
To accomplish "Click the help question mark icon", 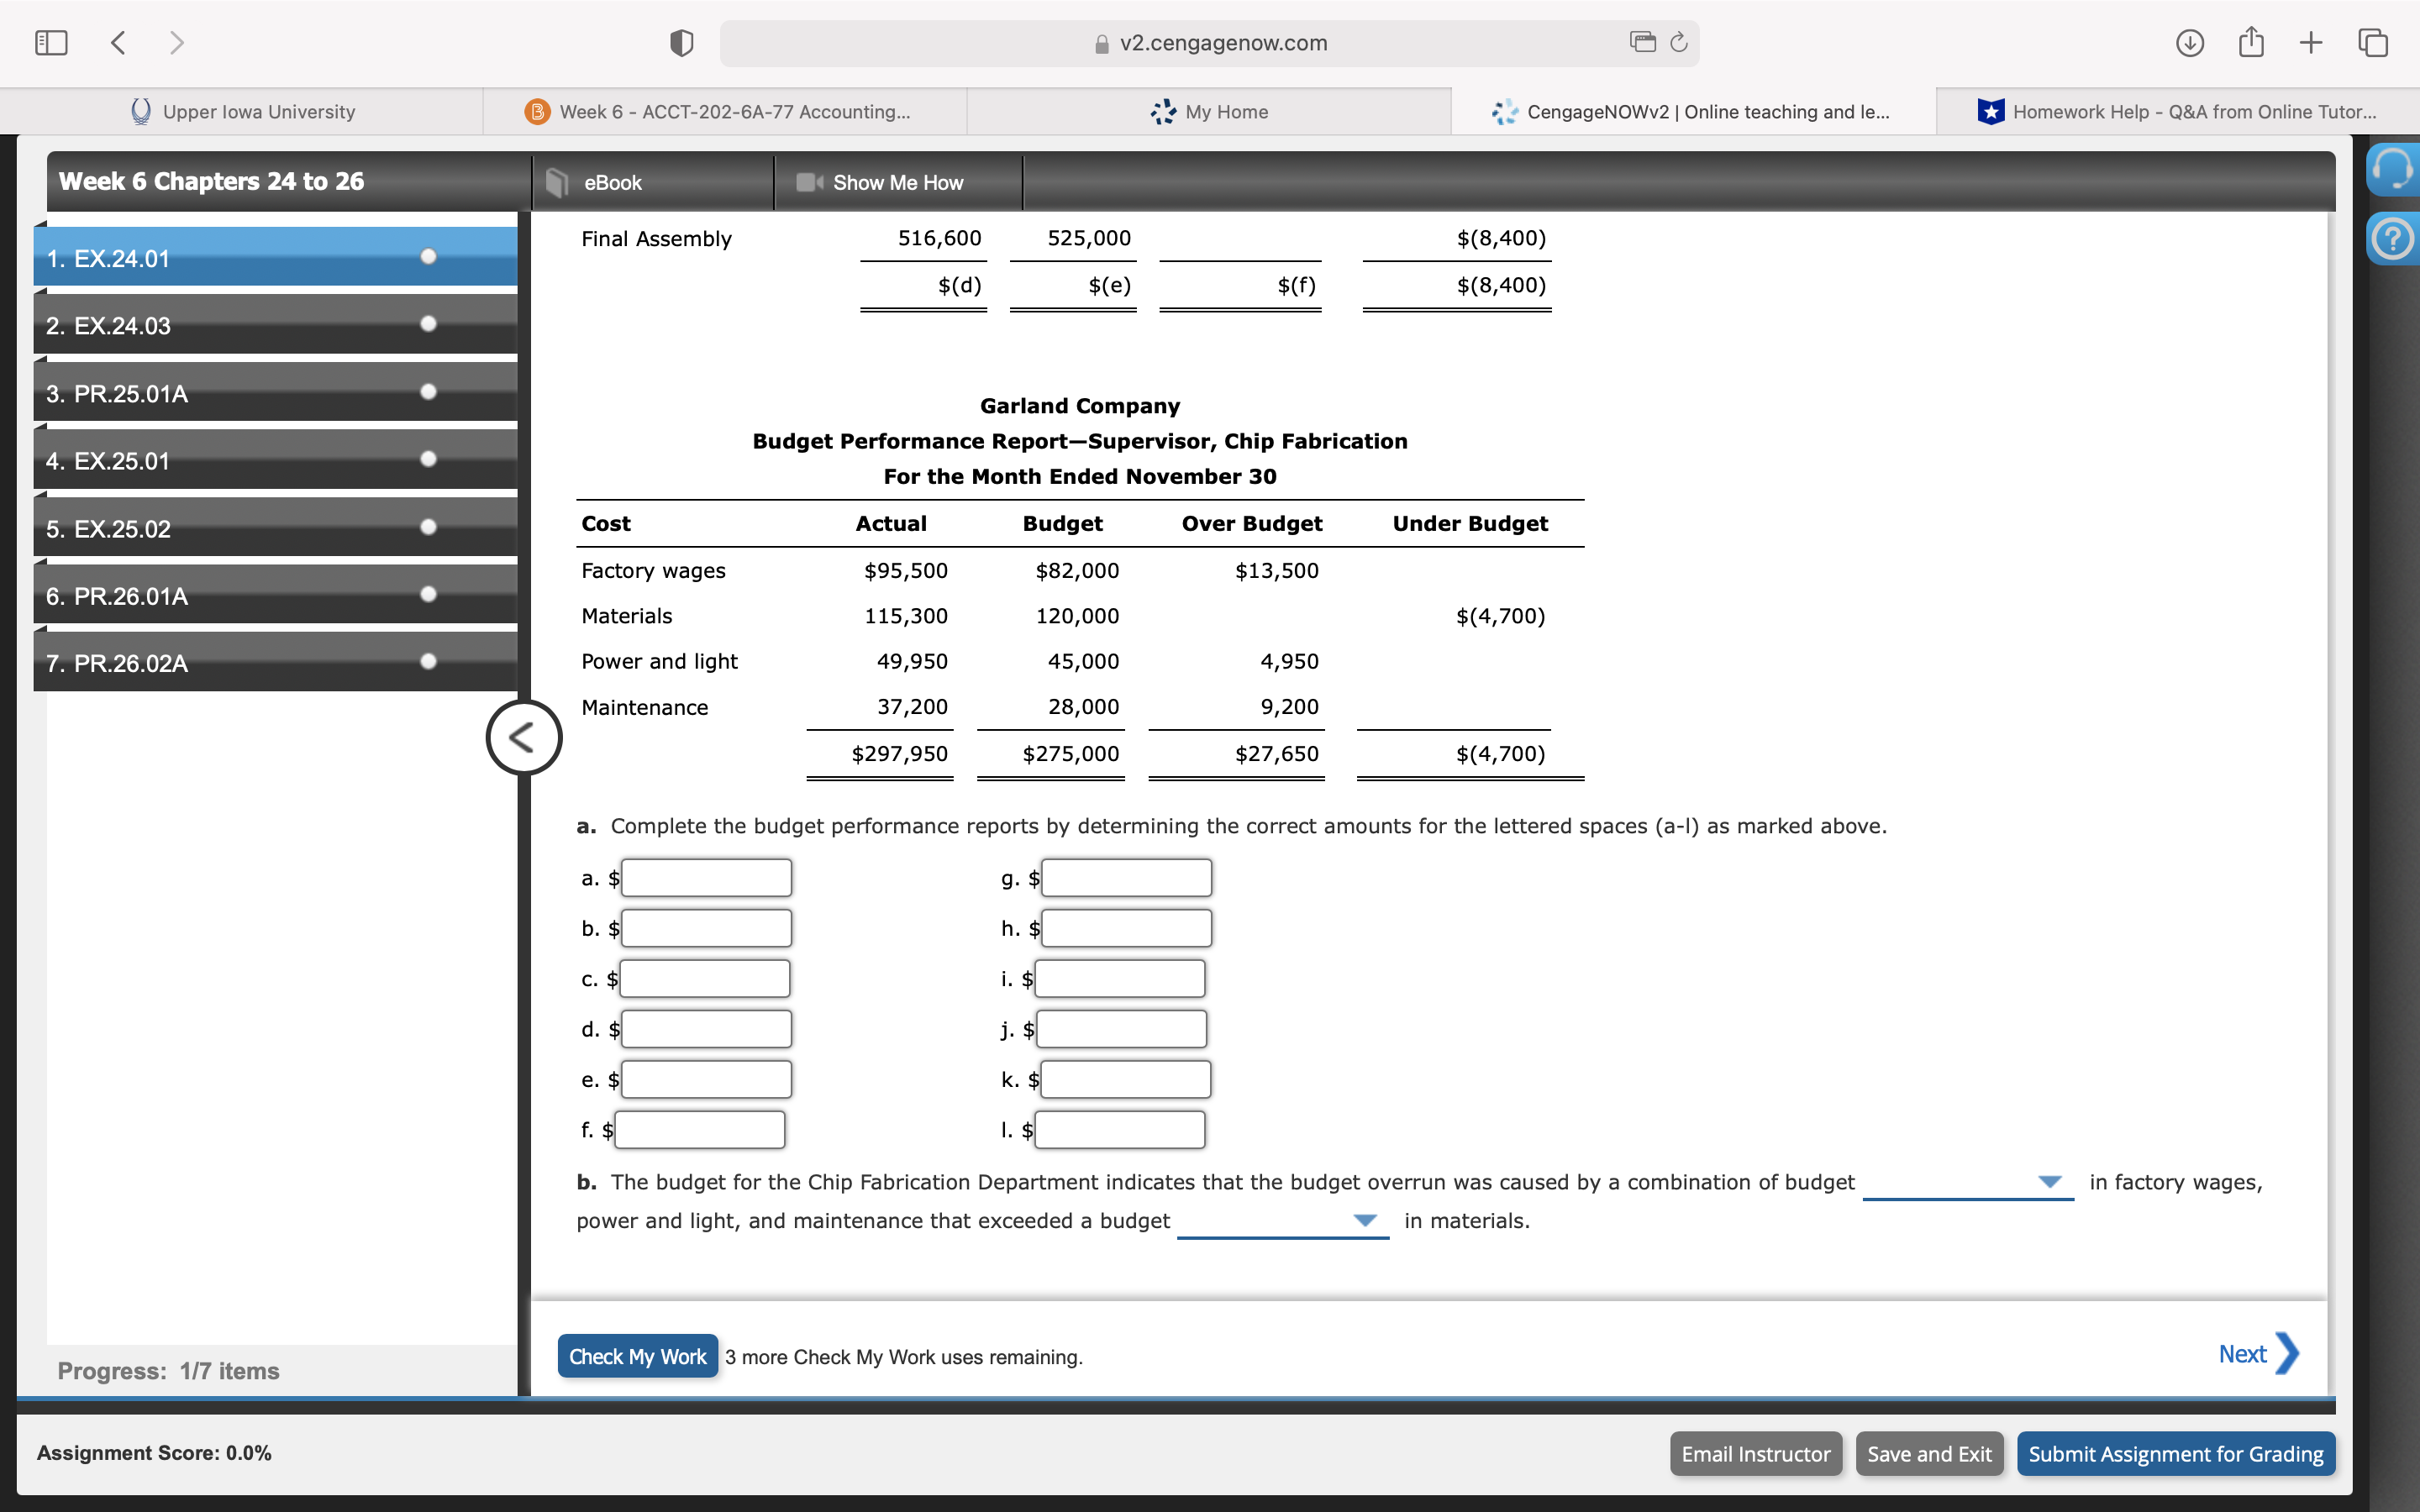I will pos(2395,237).
